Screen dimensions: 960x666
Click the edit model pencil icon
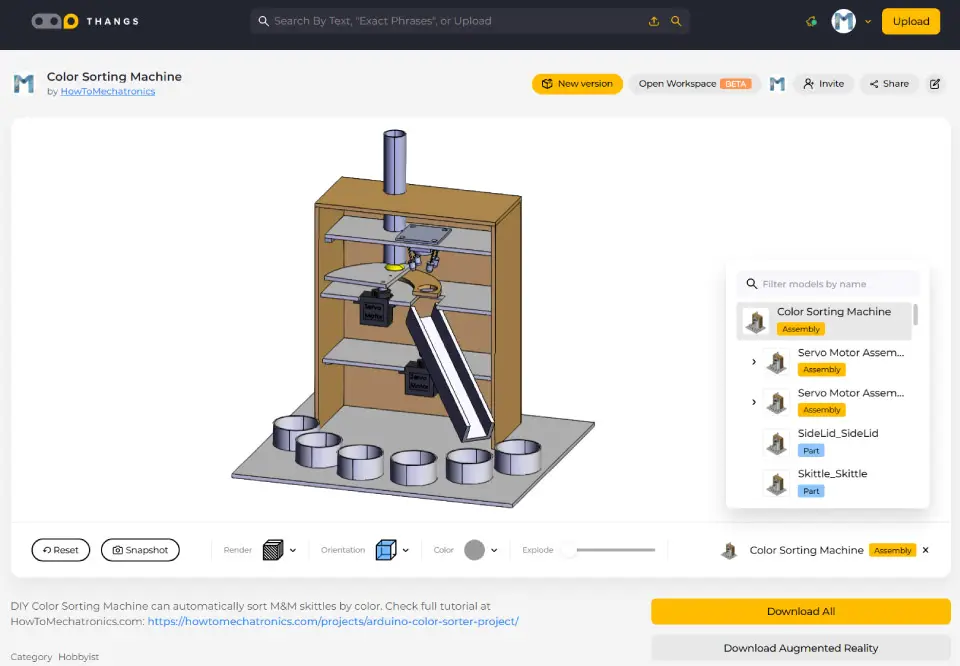click(935, 84)
